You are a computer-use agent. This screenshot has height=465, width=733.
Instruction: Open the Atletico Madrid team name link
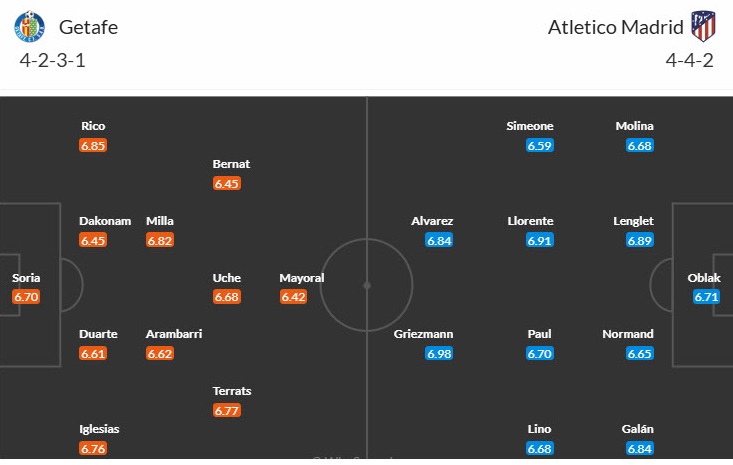tap(616, 27)
